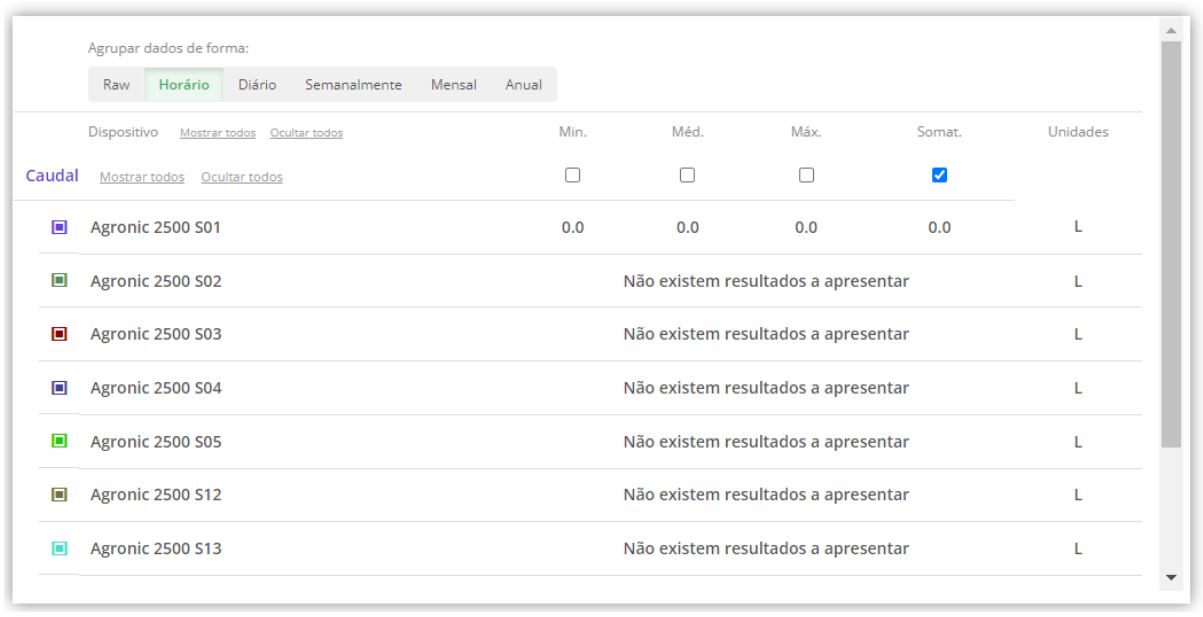Image resolution: width=1203 pixels, height=617 pixels.
Task: Toggle Agronic 2500 S02 green color marker
Action: 59,280
